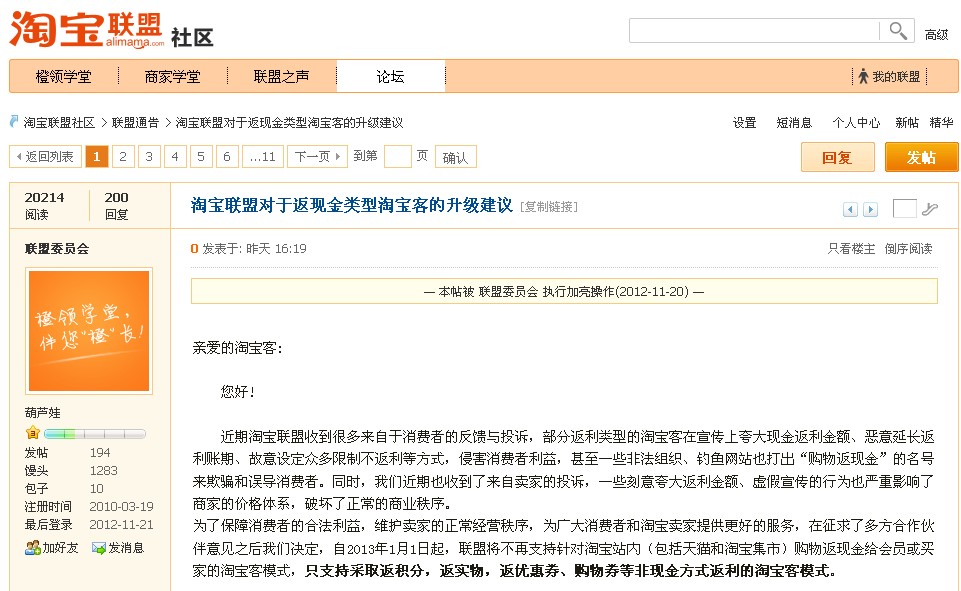This screenshot has height=591, width=961.
Task: Click the 发帖 new post button
Action: pos(921,158)
